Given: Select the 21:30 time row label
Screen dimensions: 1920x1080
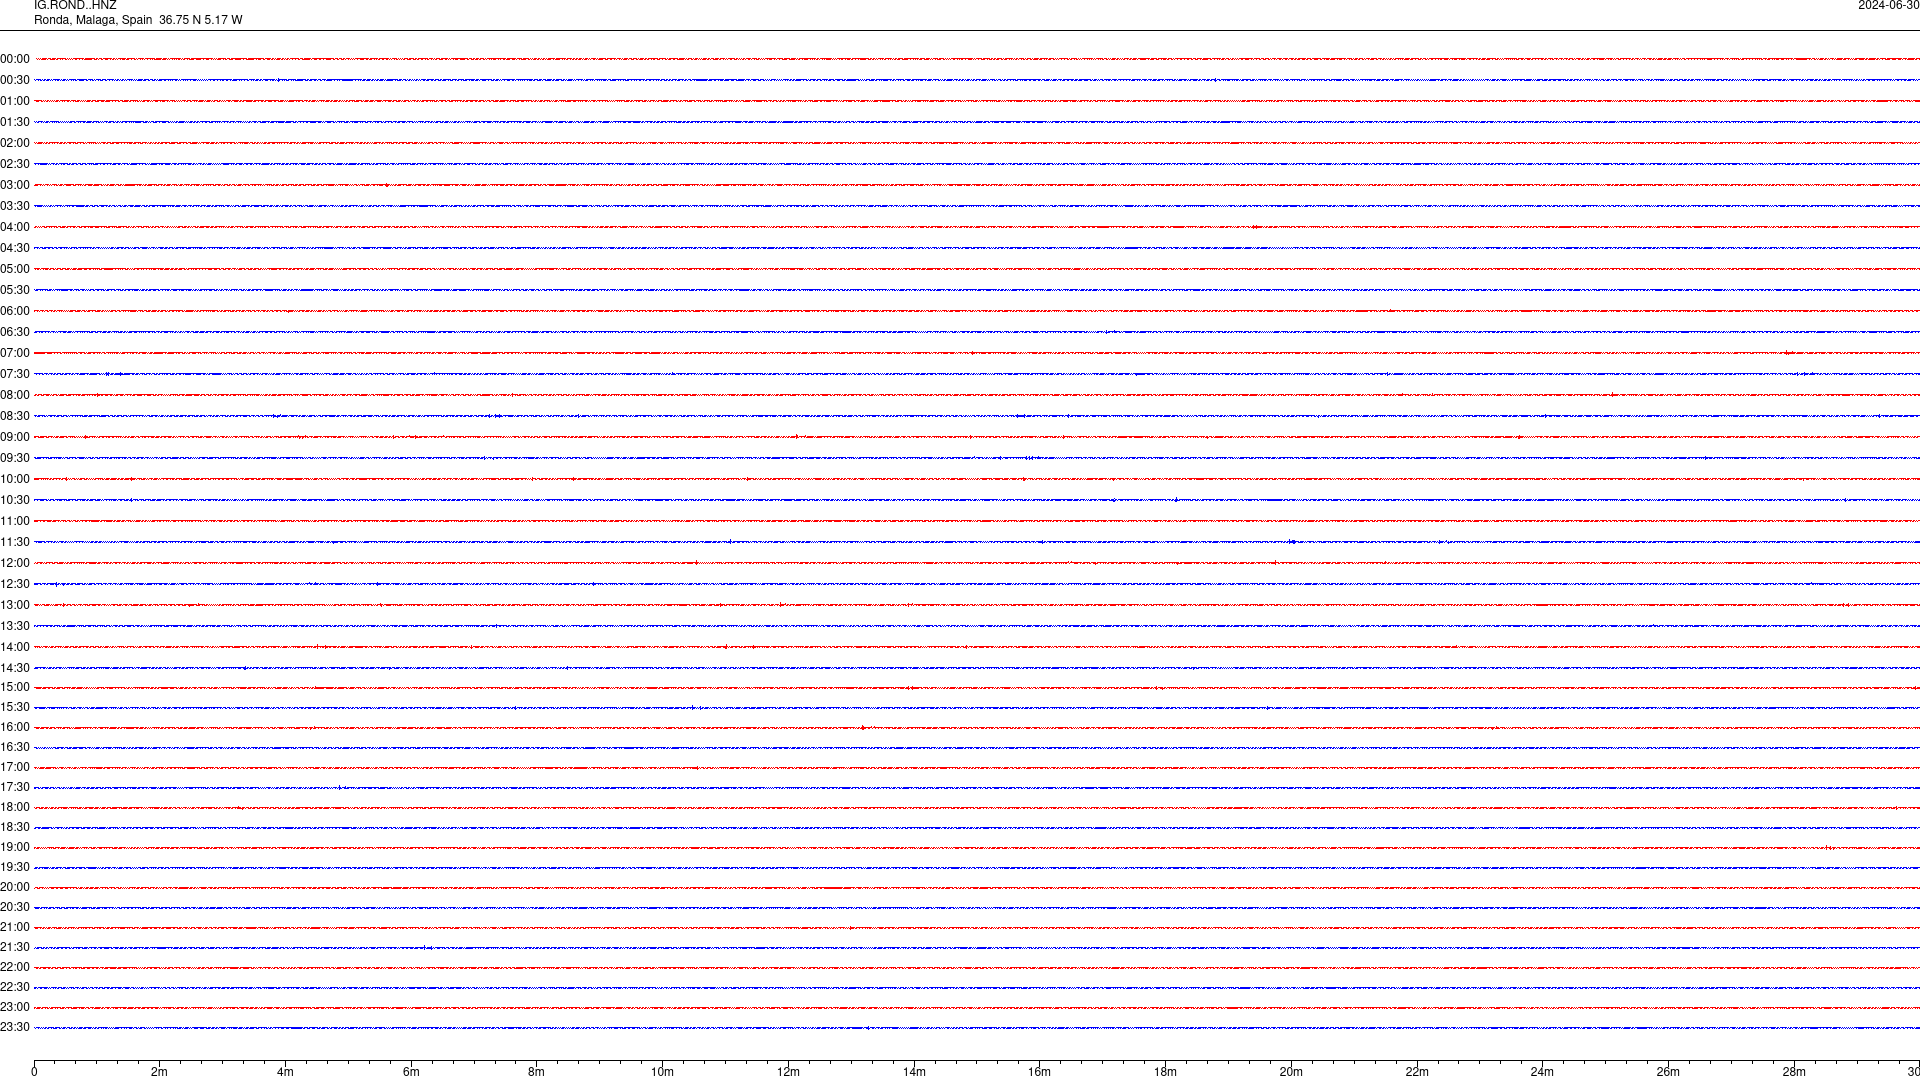Looking at the screenshot, I should click(x=15, y=947).
